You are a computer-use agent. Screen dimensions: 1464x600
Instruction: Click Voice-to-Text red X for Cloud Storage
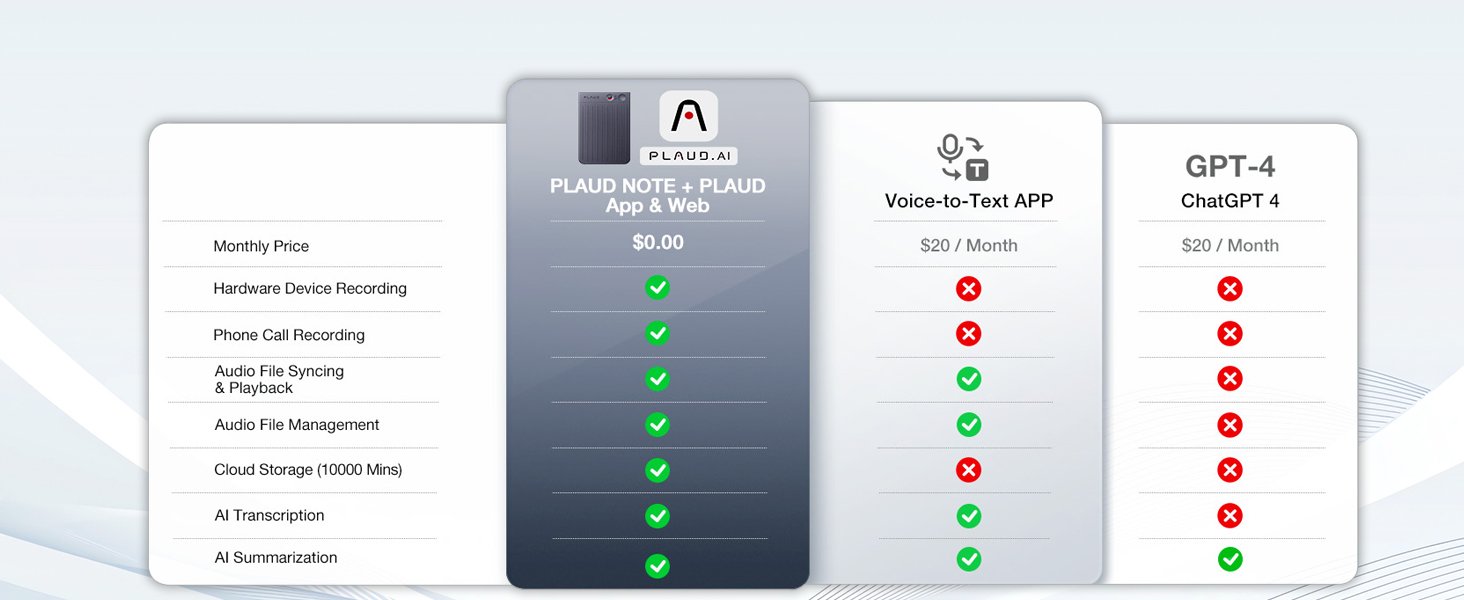coord(968,470)
